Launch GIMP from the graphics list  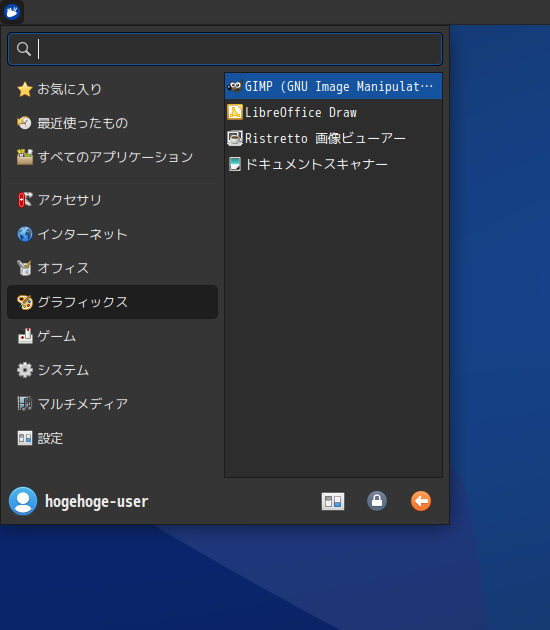tap(333, 86)
